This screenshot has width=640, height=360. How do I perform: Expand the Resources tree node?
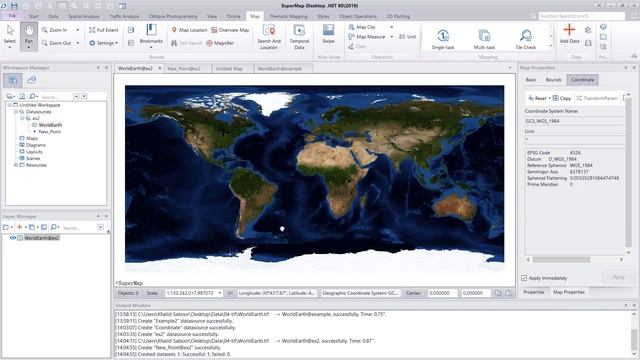click(x=16, y=165)
